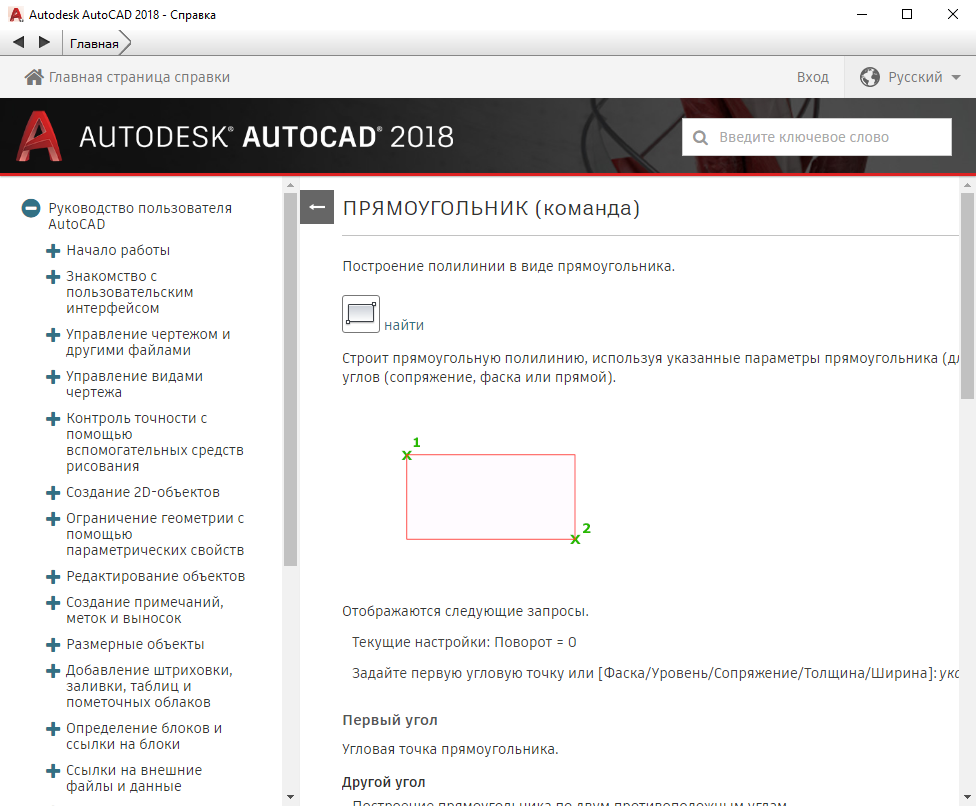The image size is (976, 806).
Task: Click the ПРЯМОУГОЛЬНИК (команда) title
Action: (491, 208)
